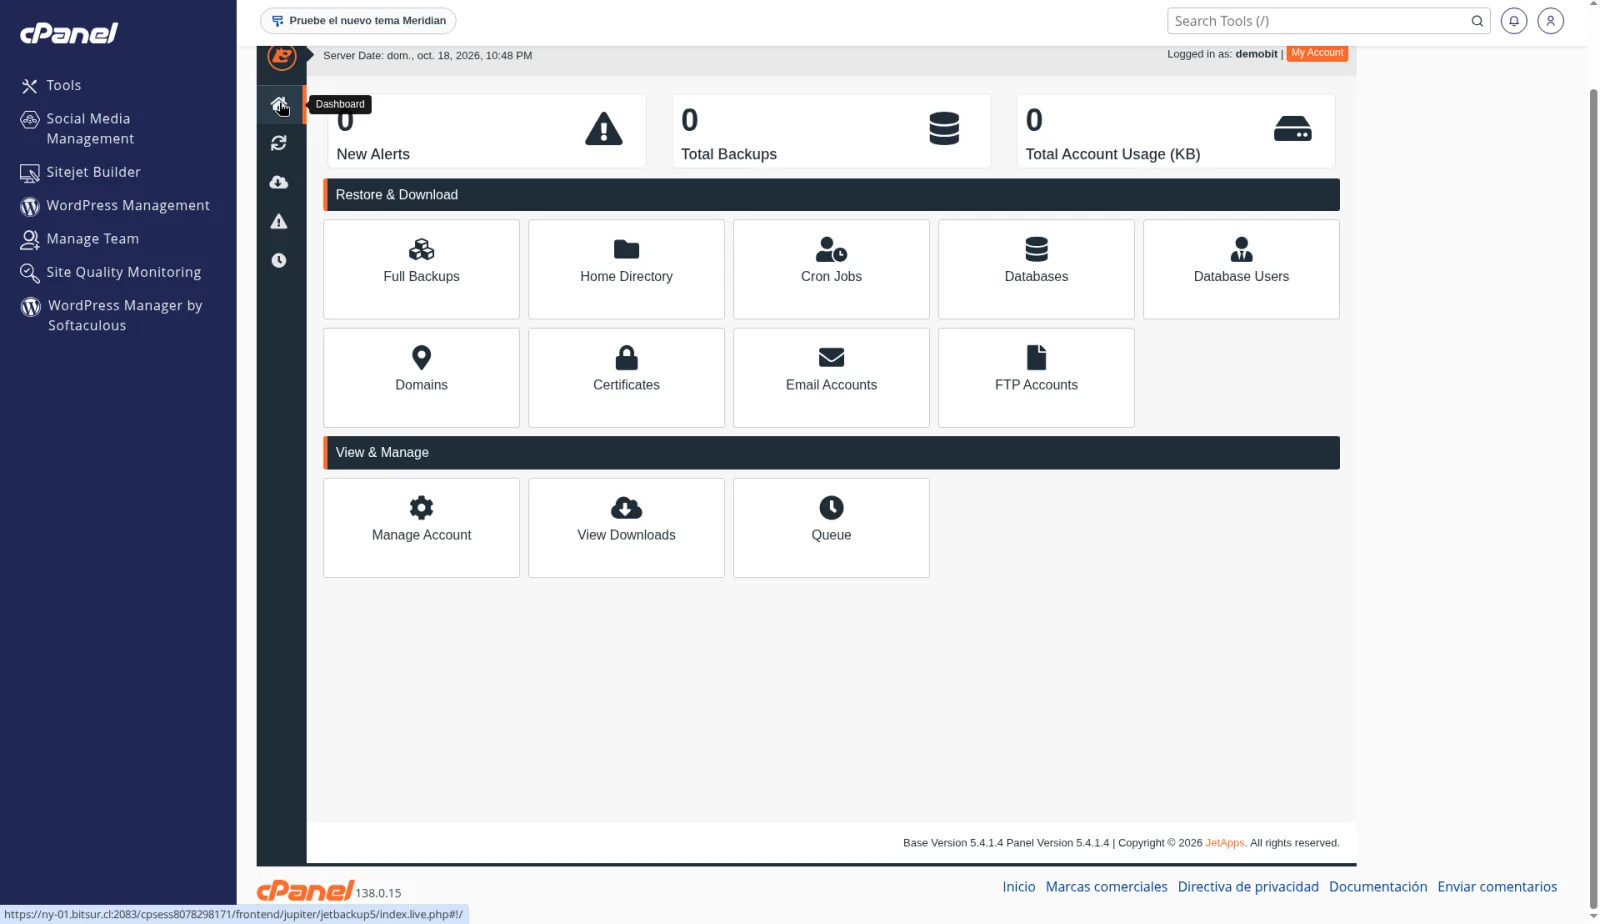The image size is (1600, 924).
Task: Open the Inicio footer link
Action: pyautogui.click(x=1019, y=887)
